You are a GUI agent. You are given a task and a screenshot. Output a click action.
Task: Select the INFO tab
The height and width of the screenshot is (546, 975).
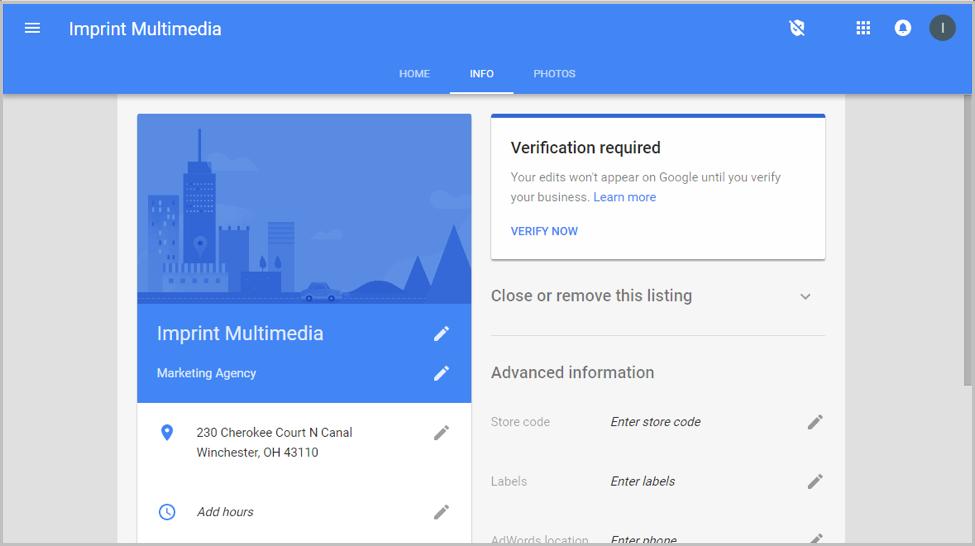pyautogui.click(x=481, y=73)
